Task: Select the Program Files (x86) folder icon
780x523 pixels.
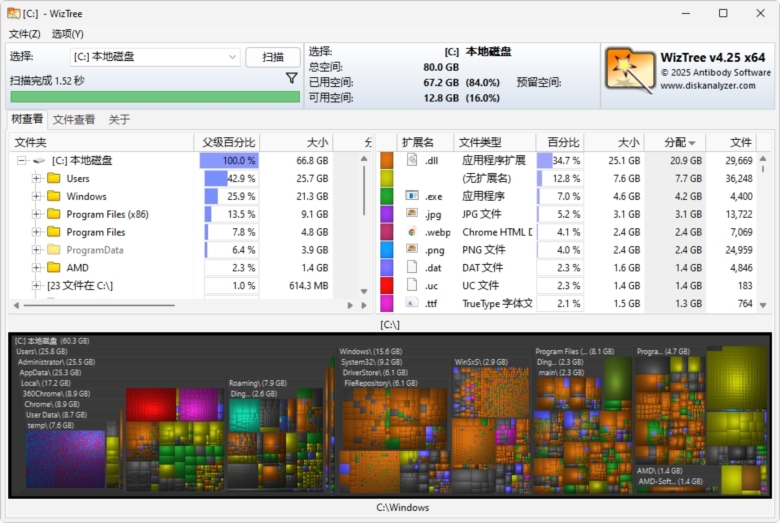Action: pos(54,214)
